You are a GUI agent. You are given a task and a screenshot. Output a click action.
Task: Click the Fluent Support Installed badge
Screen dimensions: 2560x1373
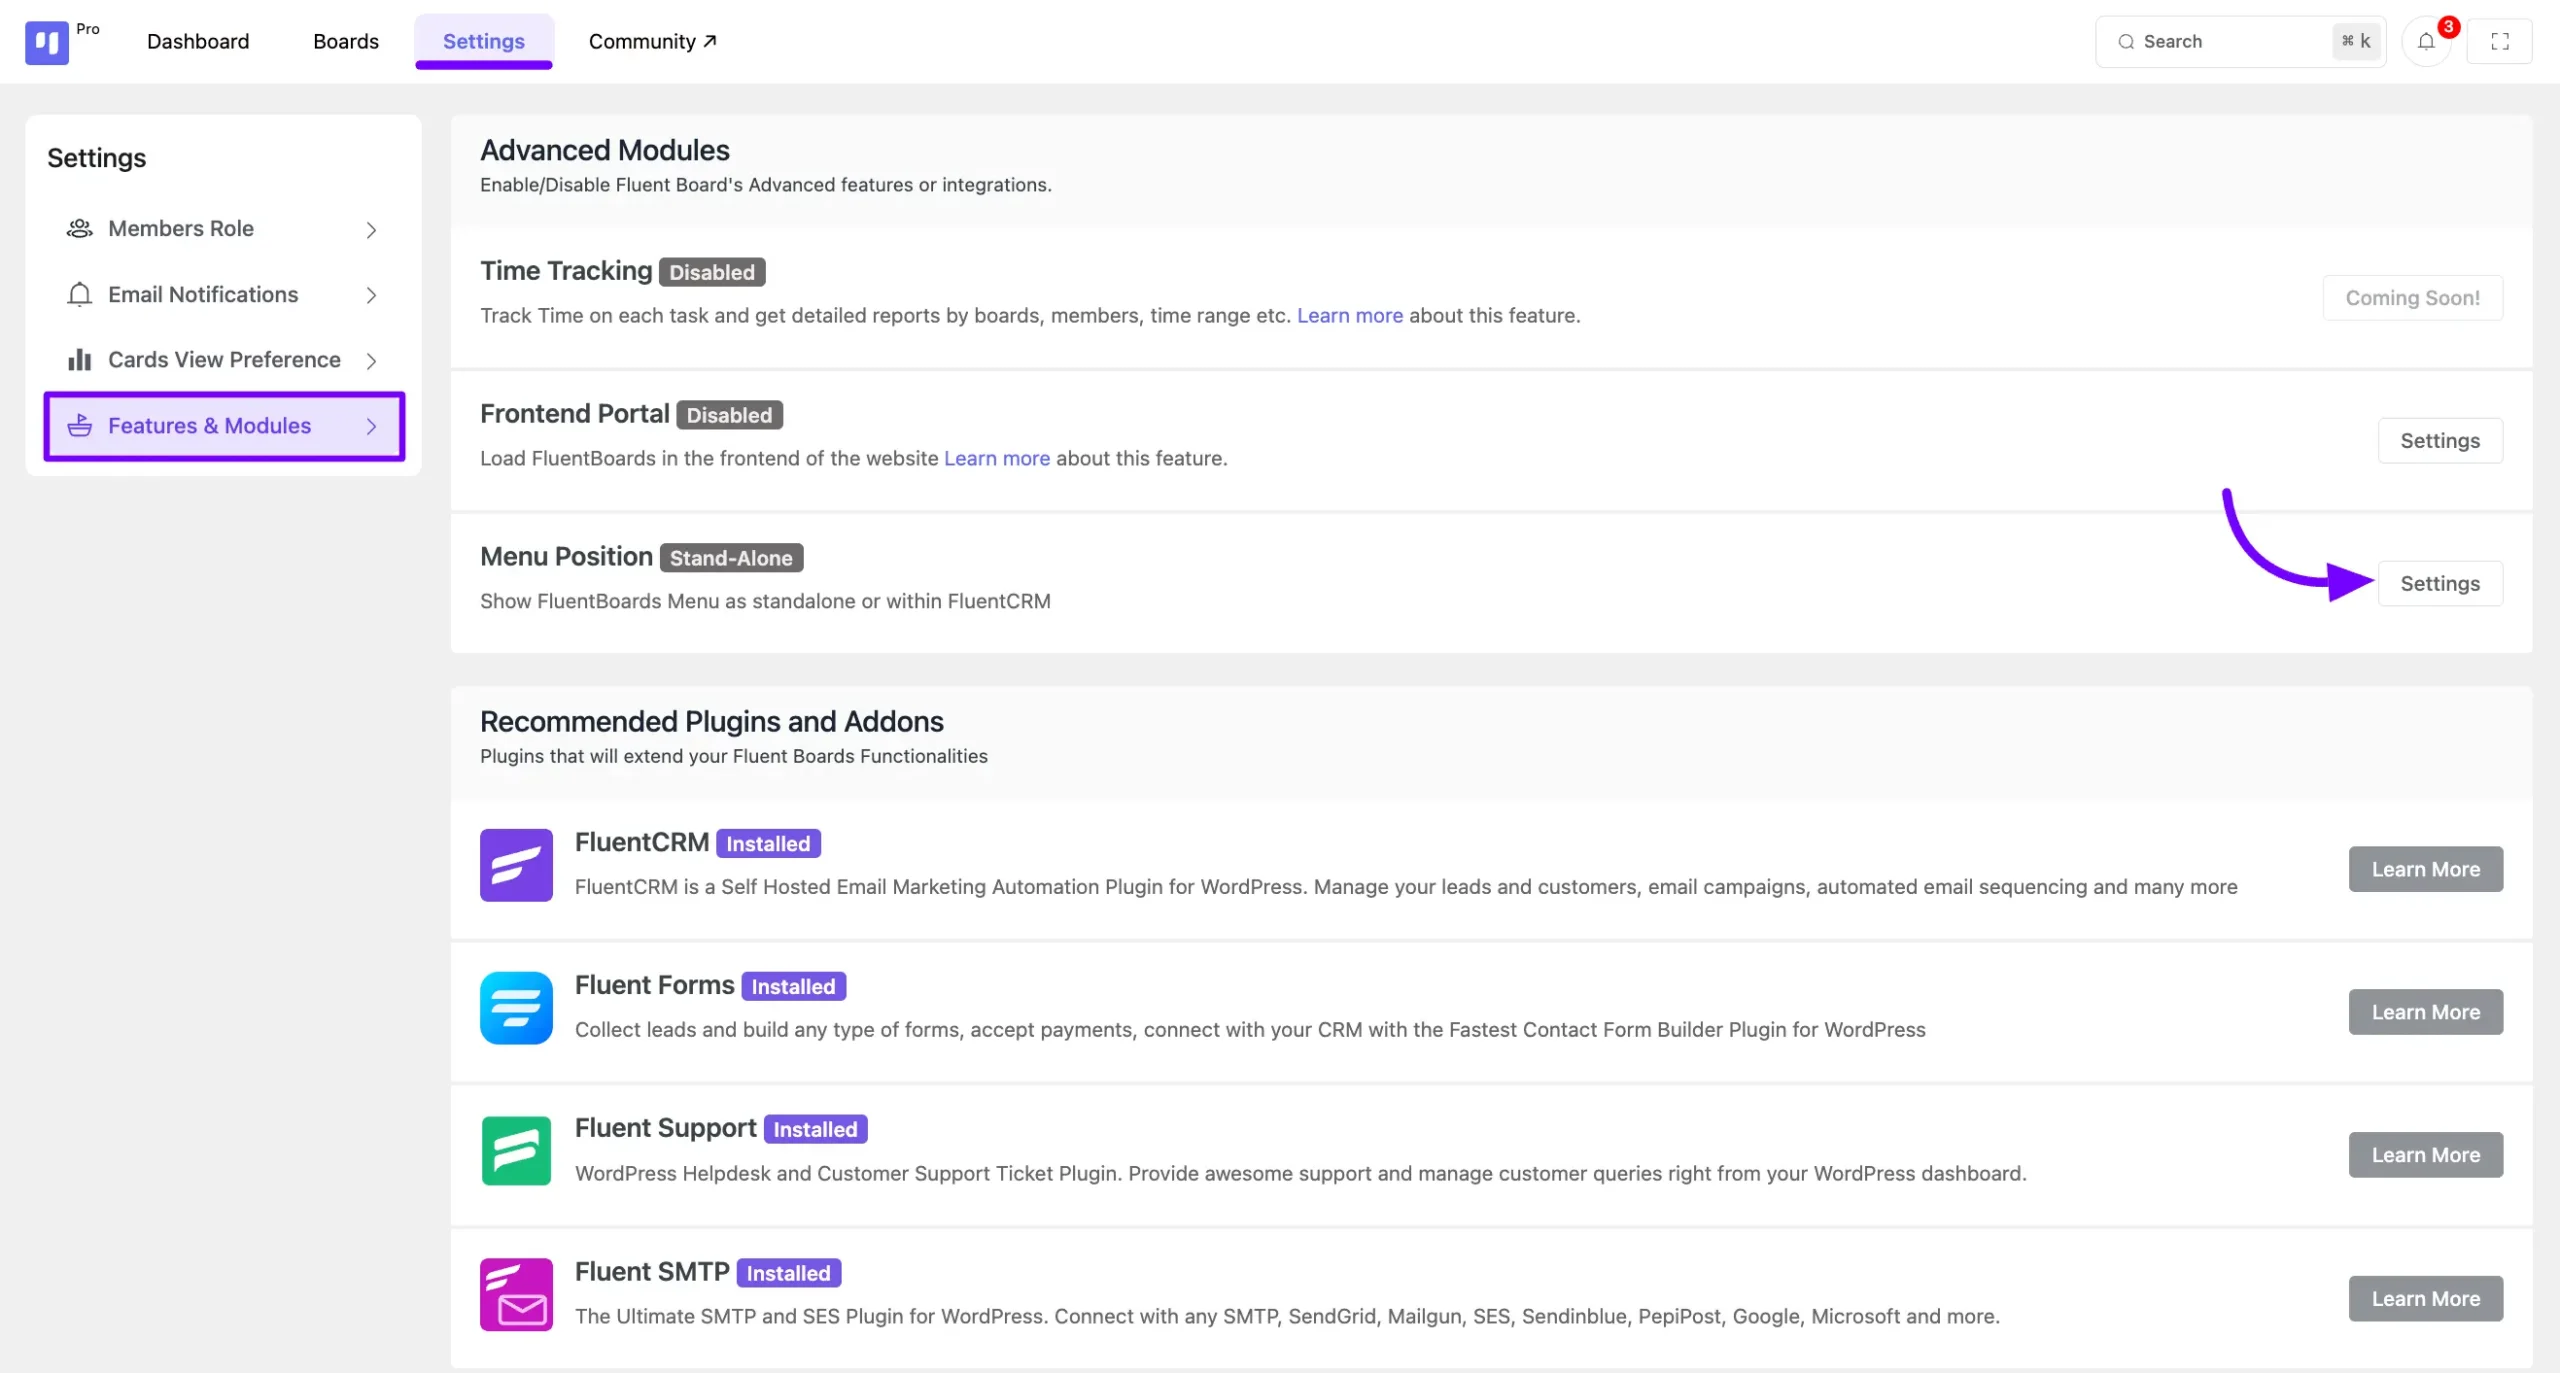tap(815, 1130)
